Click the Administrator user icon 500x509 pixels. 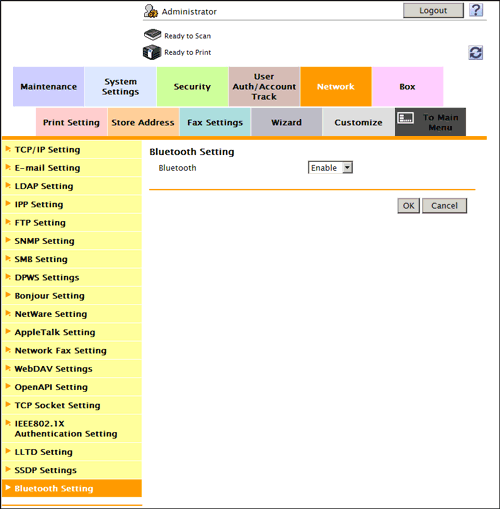click(x=151, y=11)
